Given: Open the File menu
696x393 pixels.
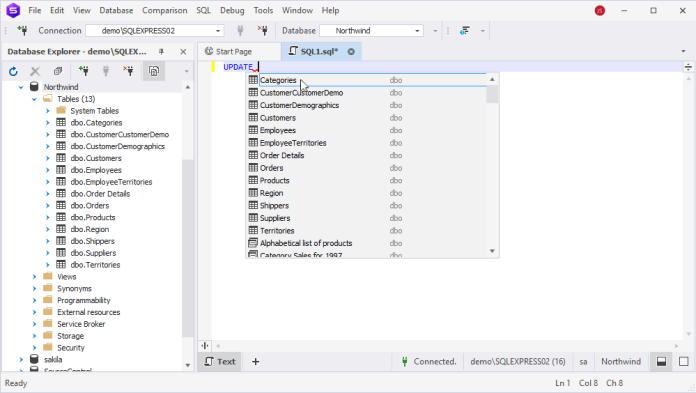Looking at the screenshot, I should (x=35, y=10).
